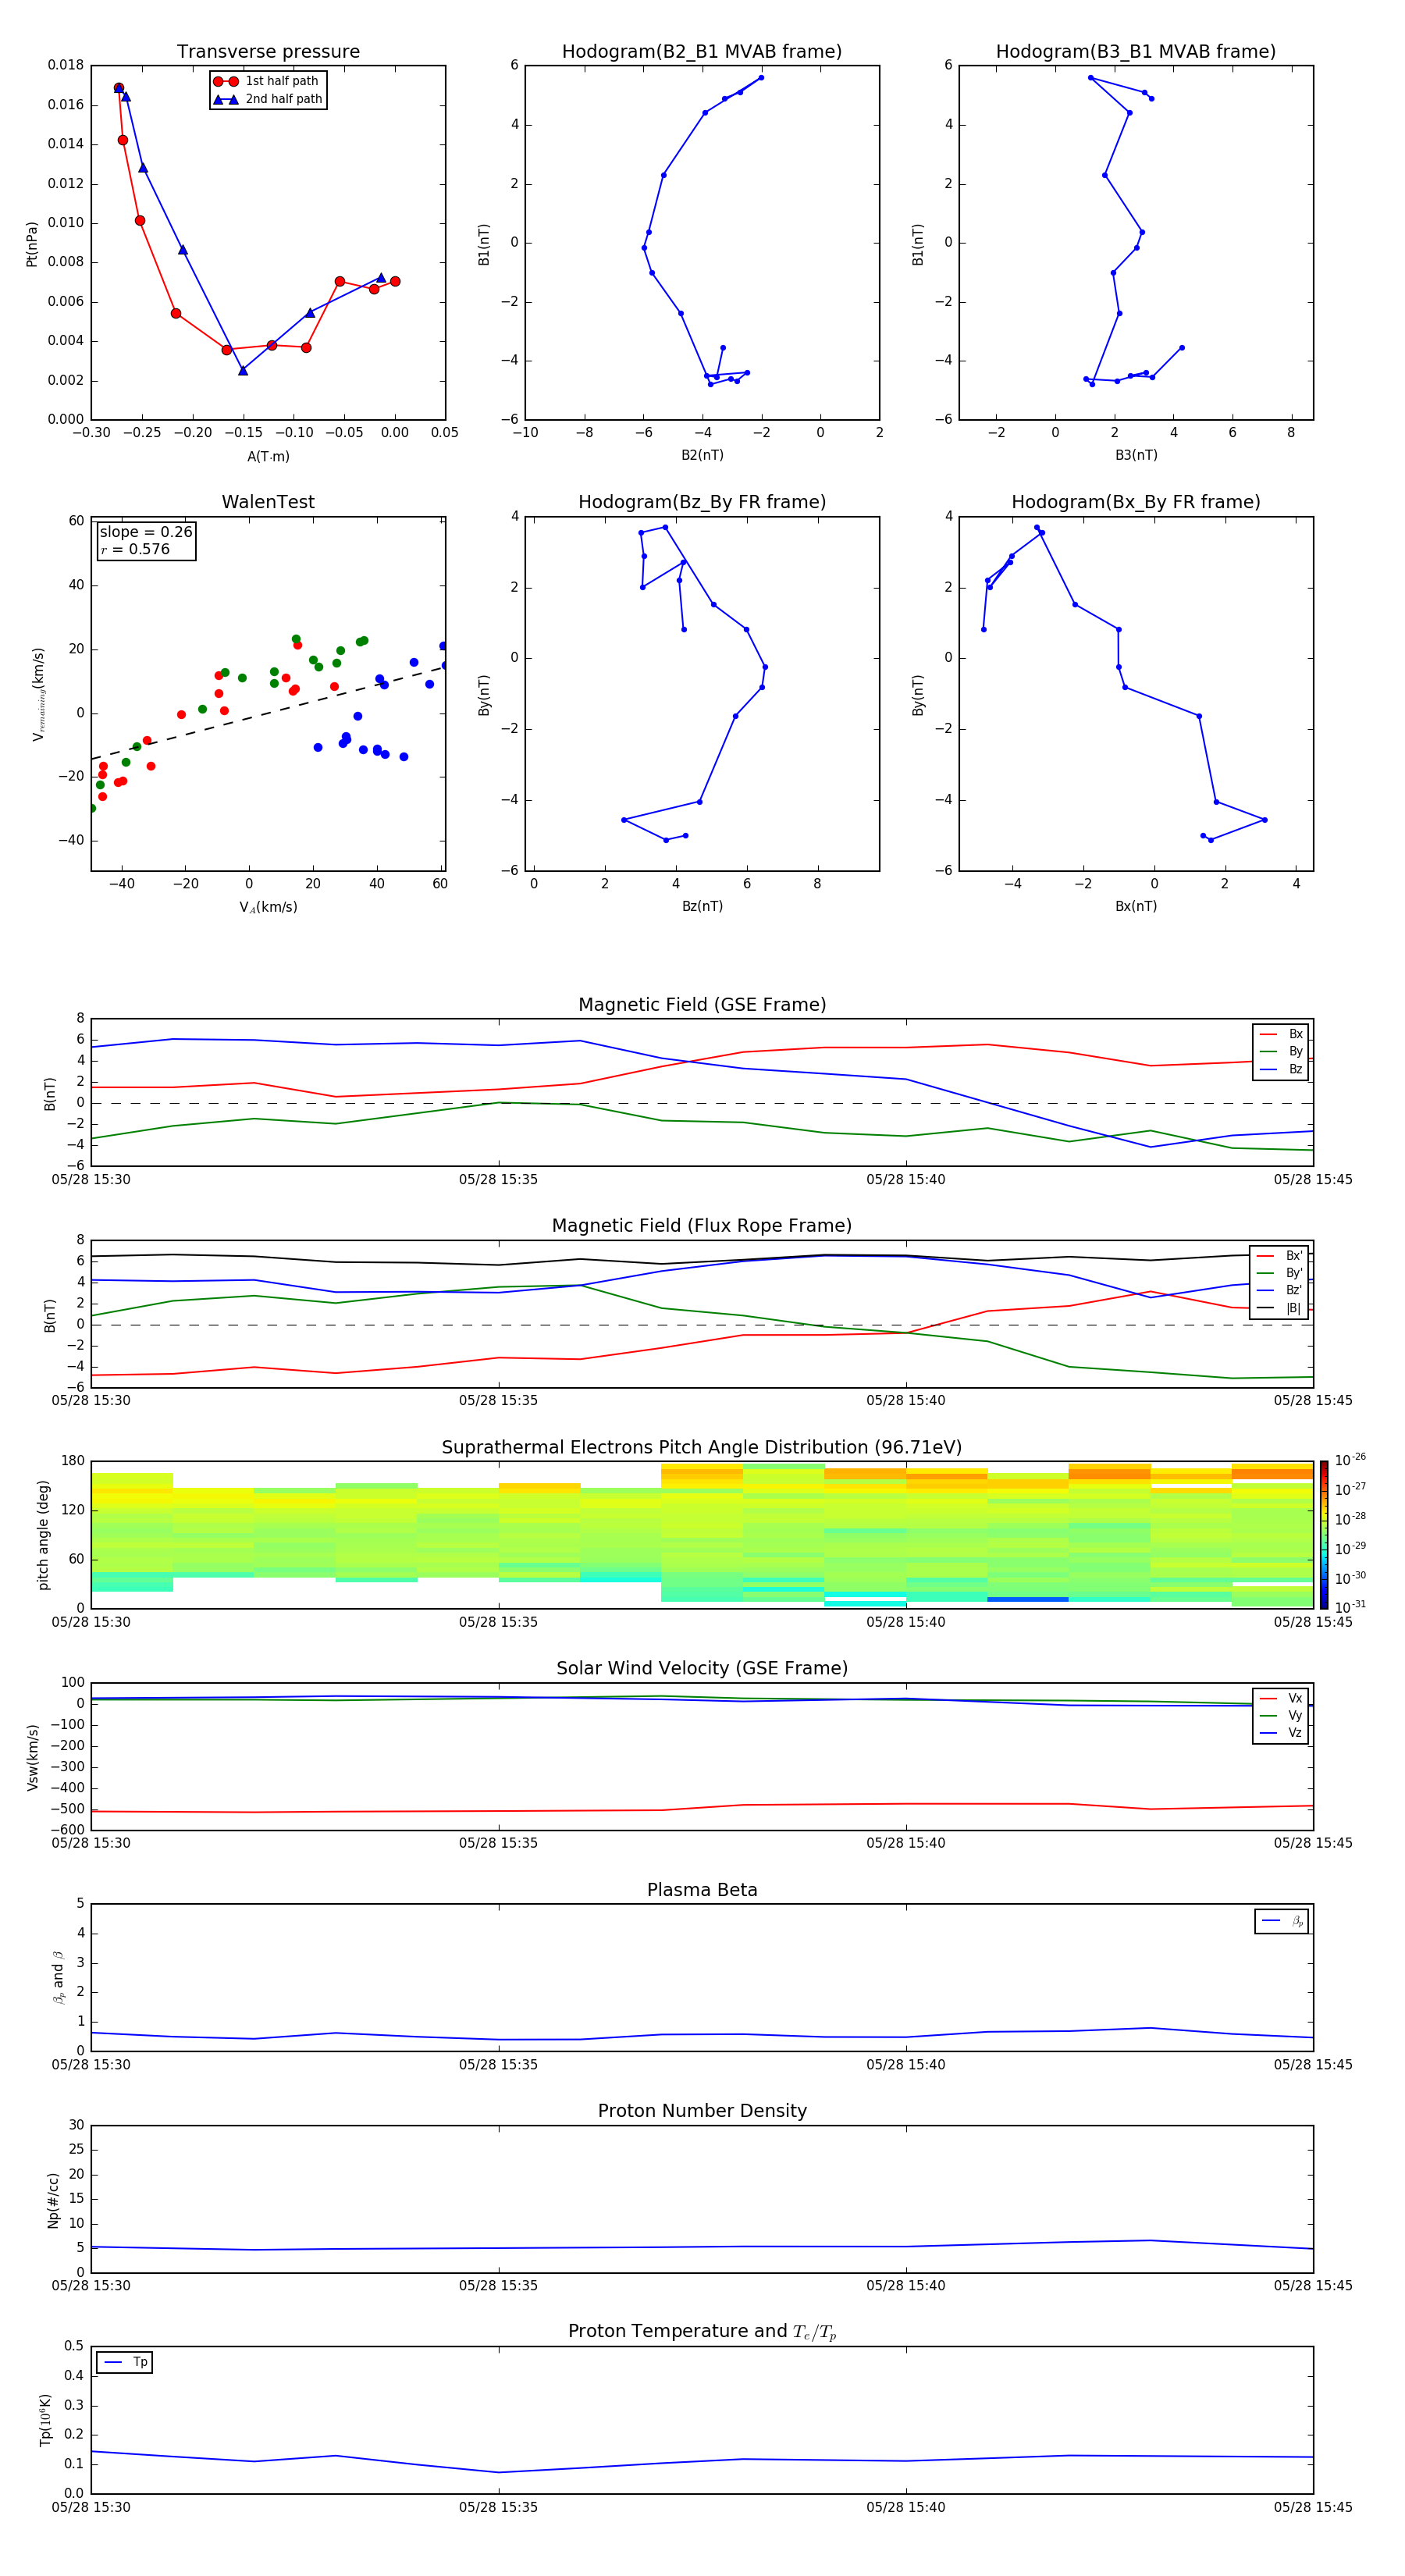Select the "05/28 15:45" tick under Proton Temperature

click(1313, 2508)
